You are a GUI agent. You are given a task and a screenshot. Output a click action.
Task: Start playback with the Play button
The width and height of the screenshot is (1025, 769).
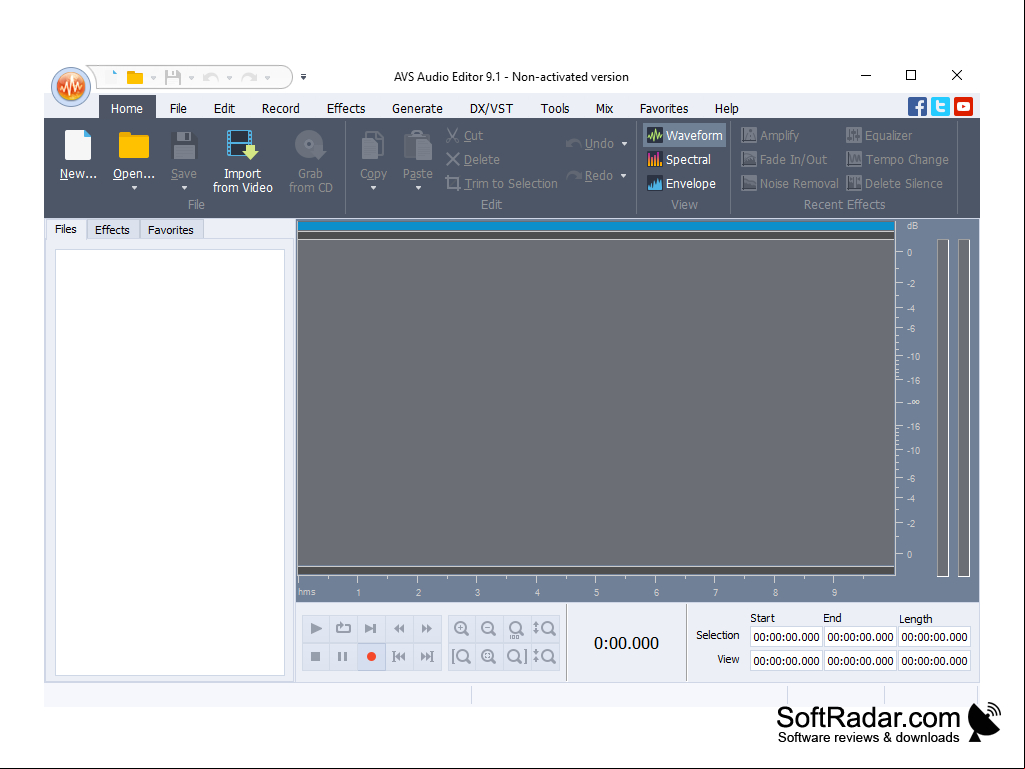click(x=316, y=628)
